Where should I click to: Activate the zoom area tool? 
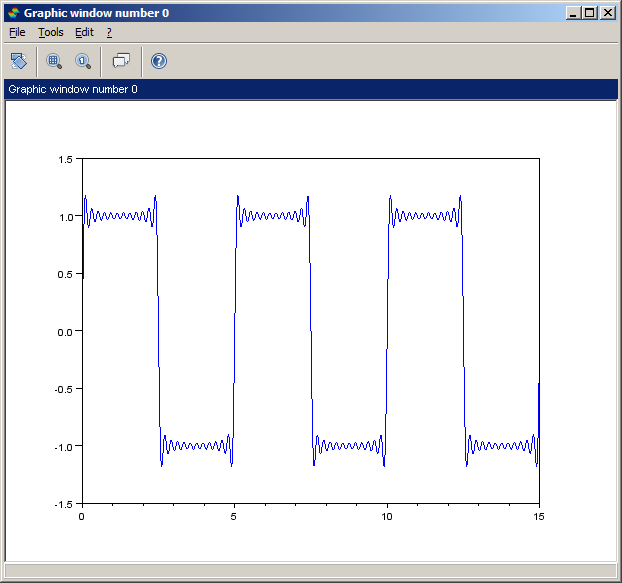(54, 61)
